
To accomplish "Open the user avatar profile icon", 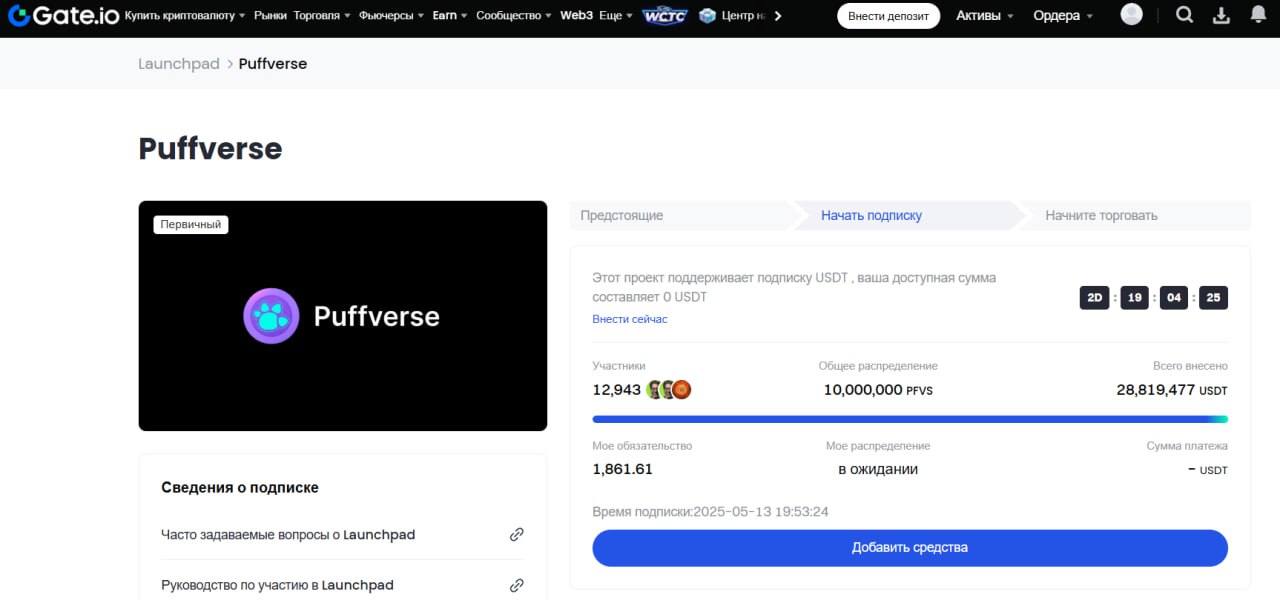I will (x=1131, y=14).
